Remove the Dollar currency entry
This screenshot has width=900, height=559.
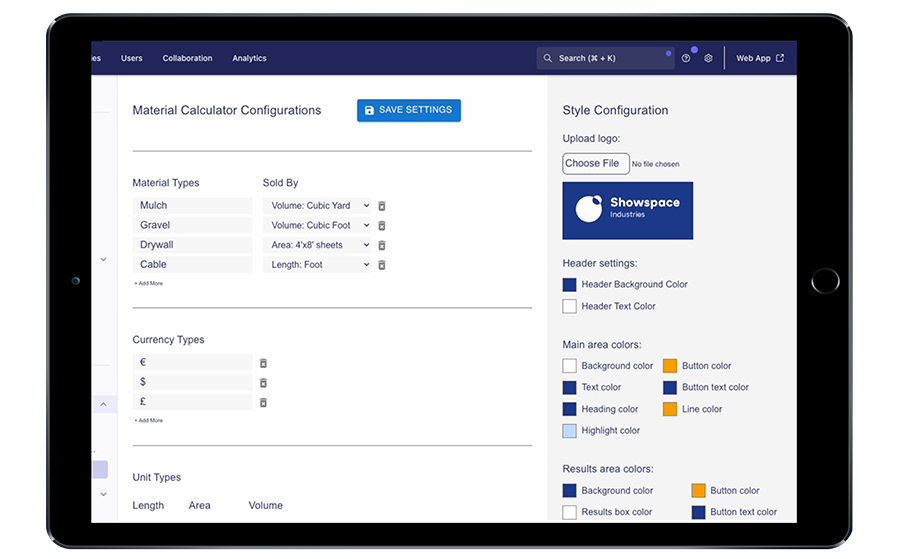pyautogui.click(x=263, y=383)
